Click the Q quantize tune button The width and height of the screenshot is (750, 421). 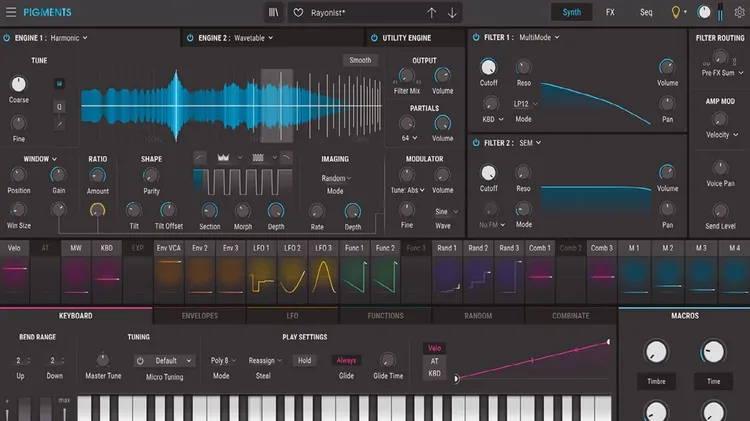click(59, 107)
